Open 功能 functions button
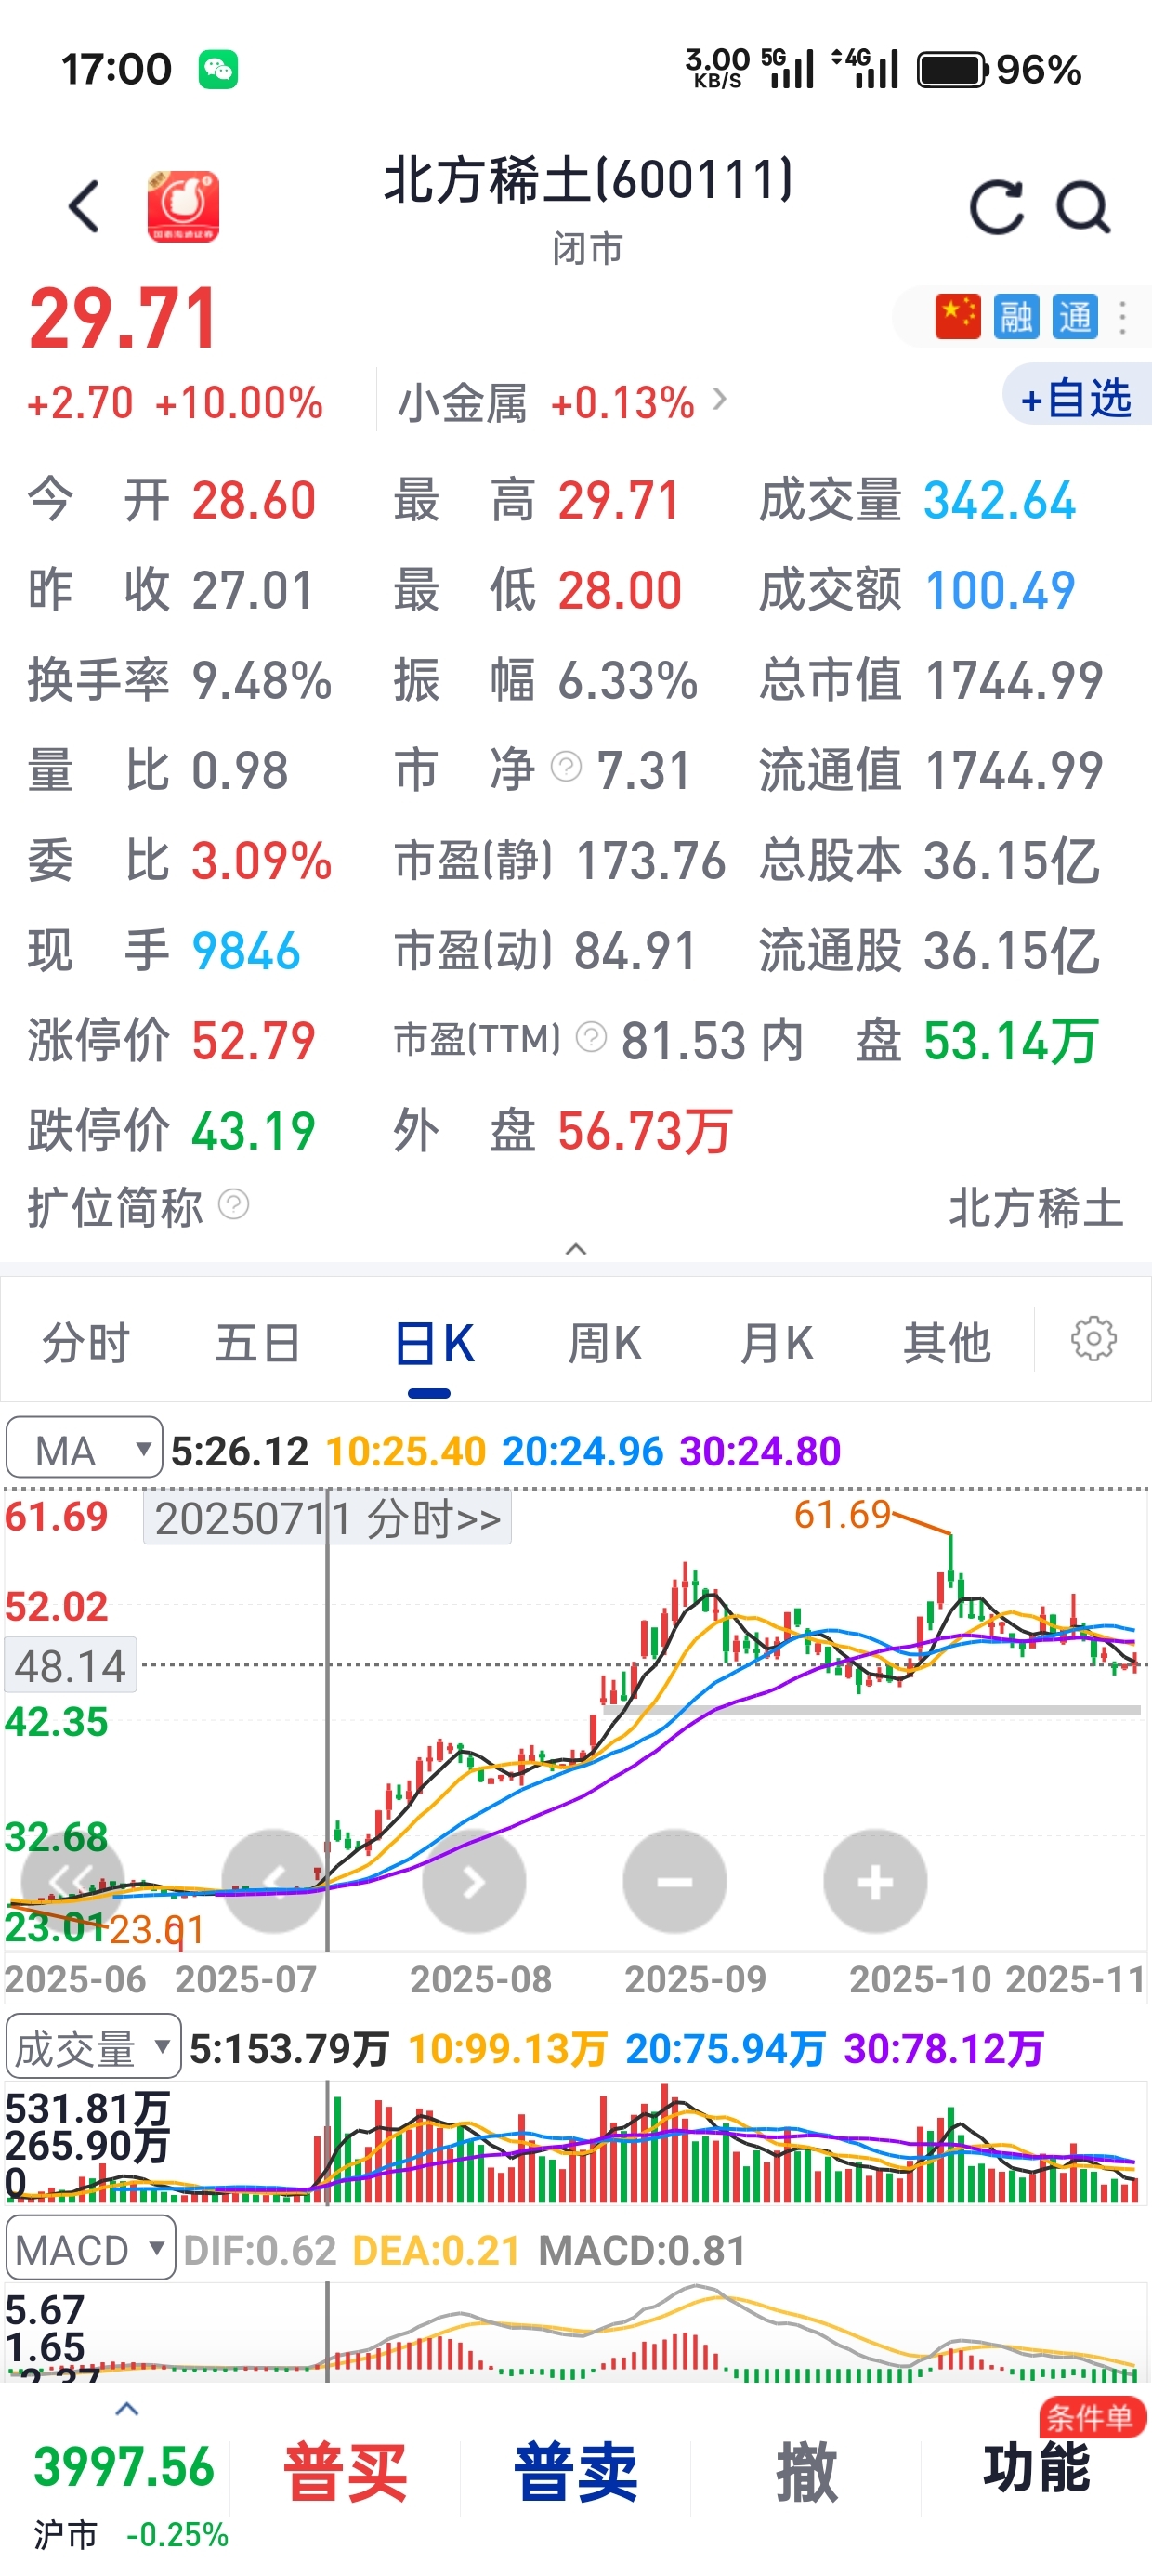 coord(1036,2468)
